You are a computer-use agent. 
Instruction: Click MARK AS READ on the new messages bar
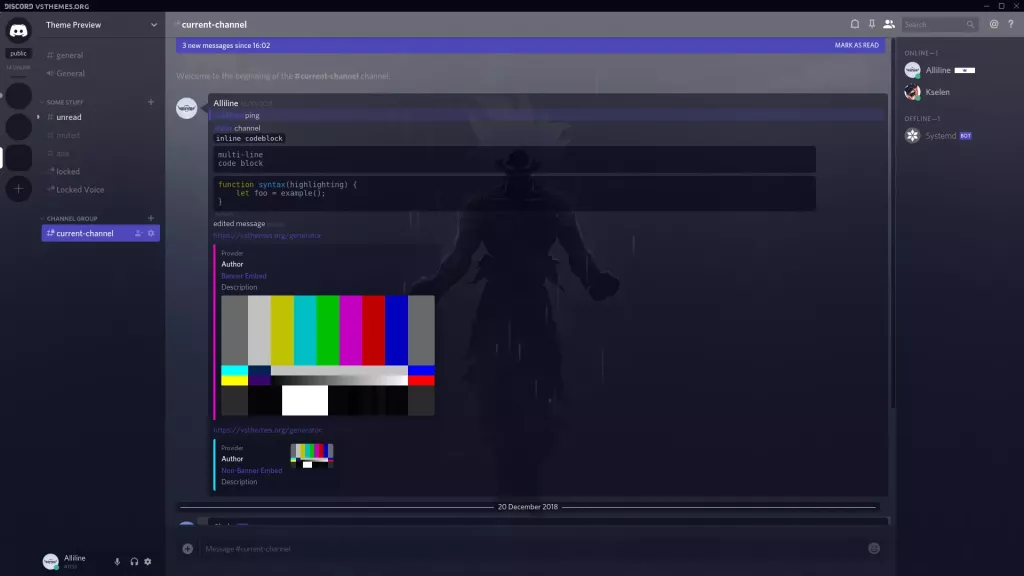click(856, 45)
